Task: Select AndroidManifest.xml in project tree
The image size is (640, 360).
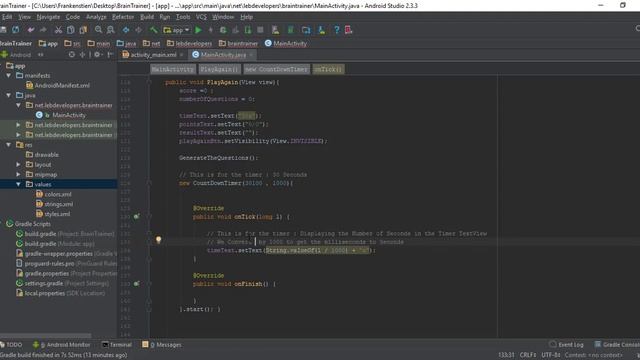Action: (58, 85)
